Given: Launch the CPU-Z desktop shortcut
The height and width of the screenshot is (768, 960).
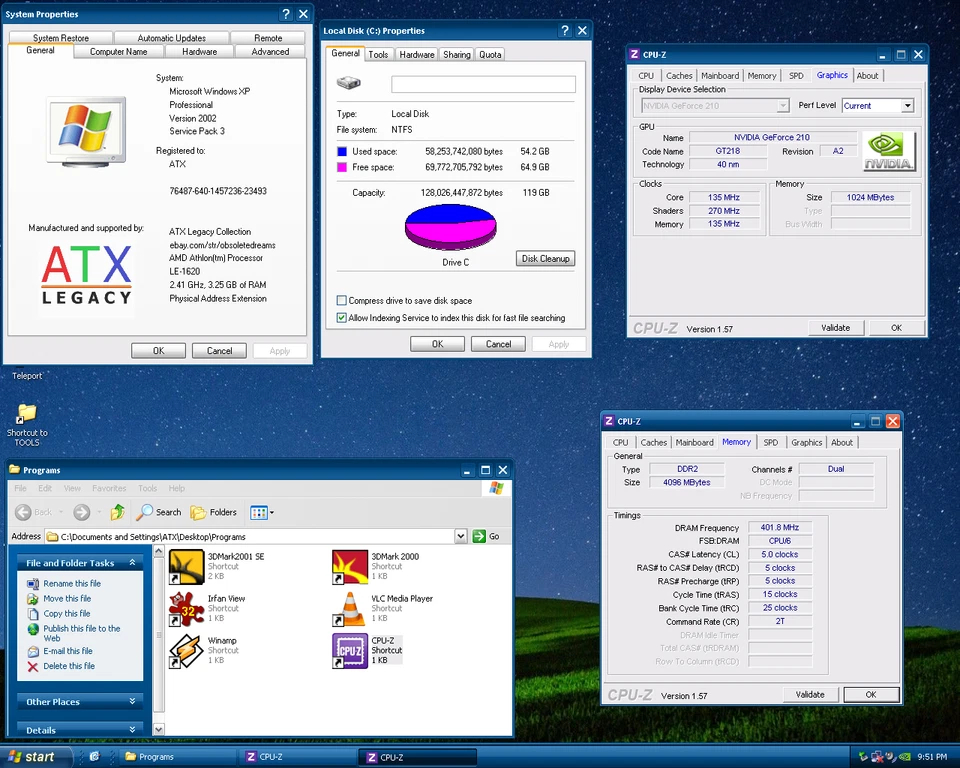Looking at the screenshot, I should pyautogui.click(x=350, y=649).
